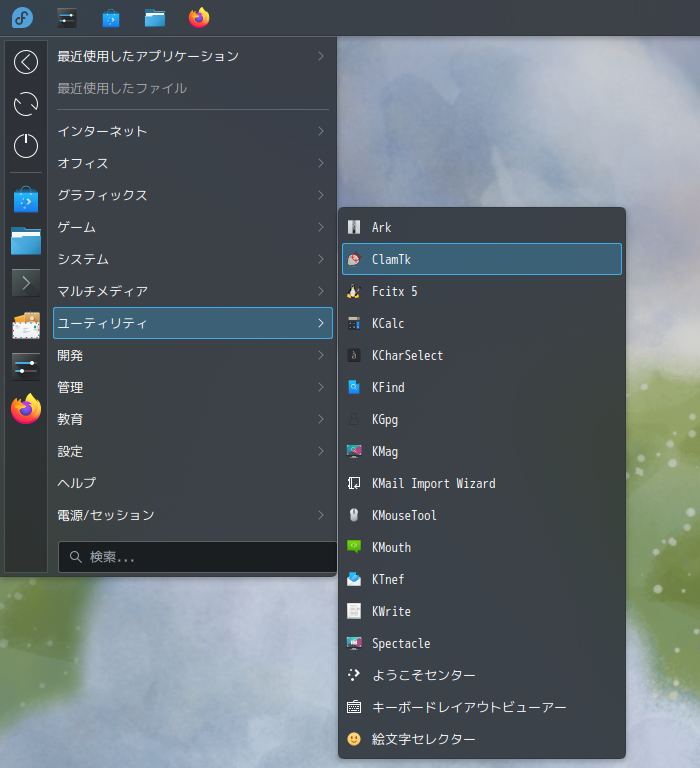Select the ヘルプ menu entry
Image resolution: width=700 pixels, height=768 pixels.
click(193, 483)
